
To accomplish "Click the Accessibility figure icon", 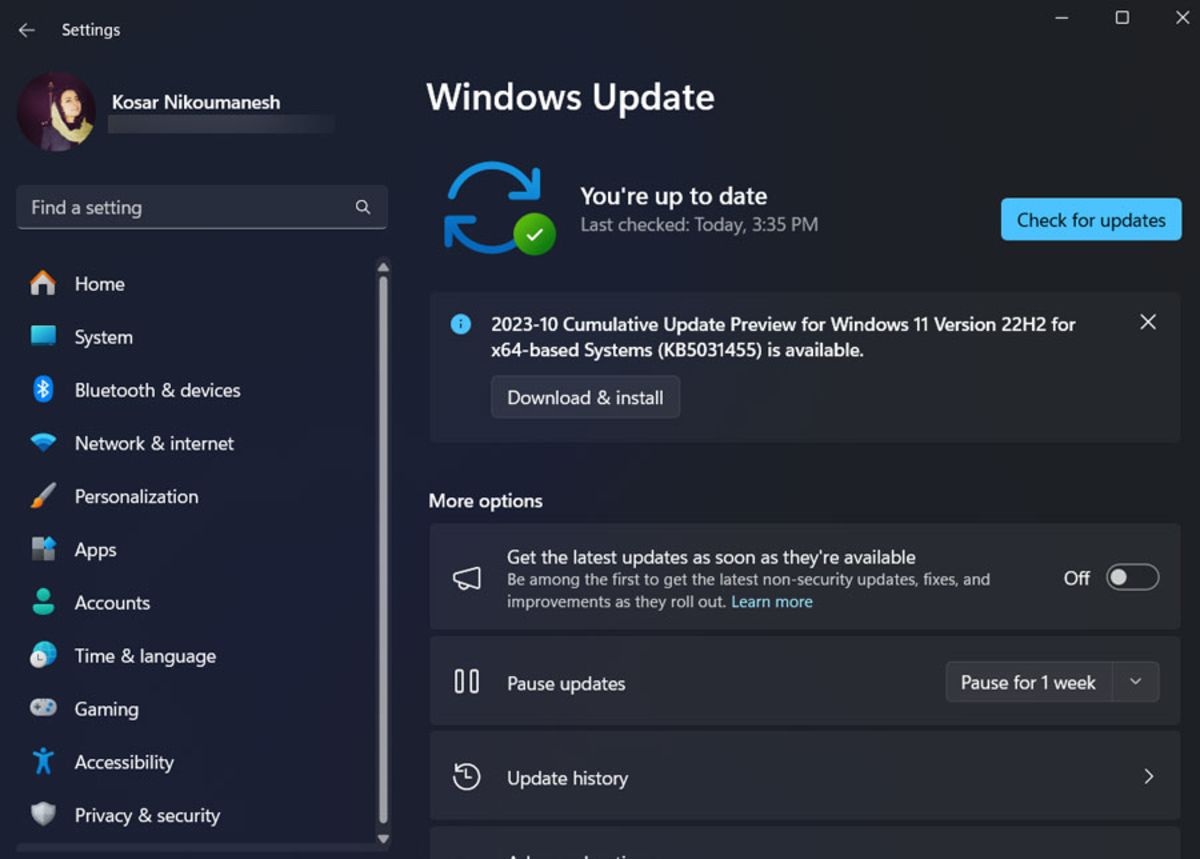I will pyautogui.click(x=43, y=761).
